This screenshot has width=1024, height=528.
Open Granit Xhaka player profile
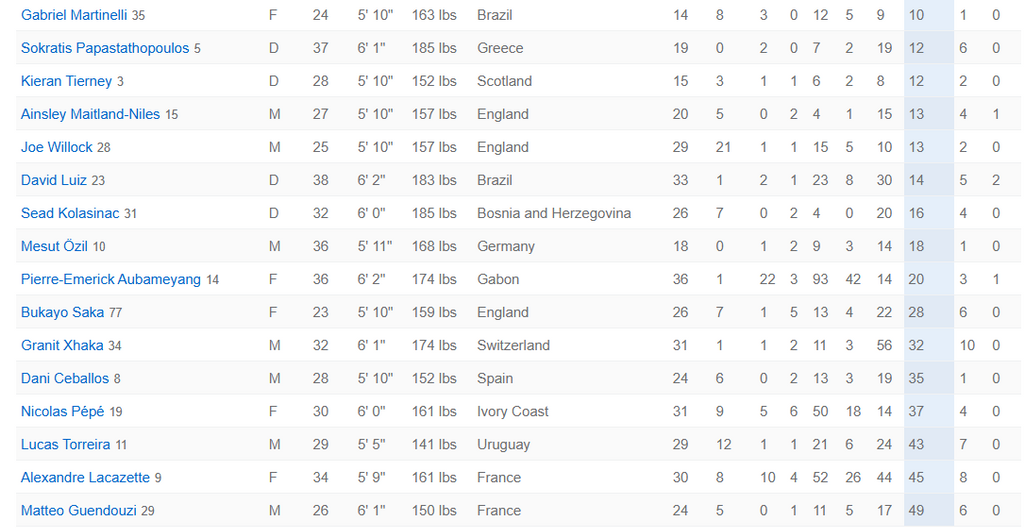[x=62, y=345]
